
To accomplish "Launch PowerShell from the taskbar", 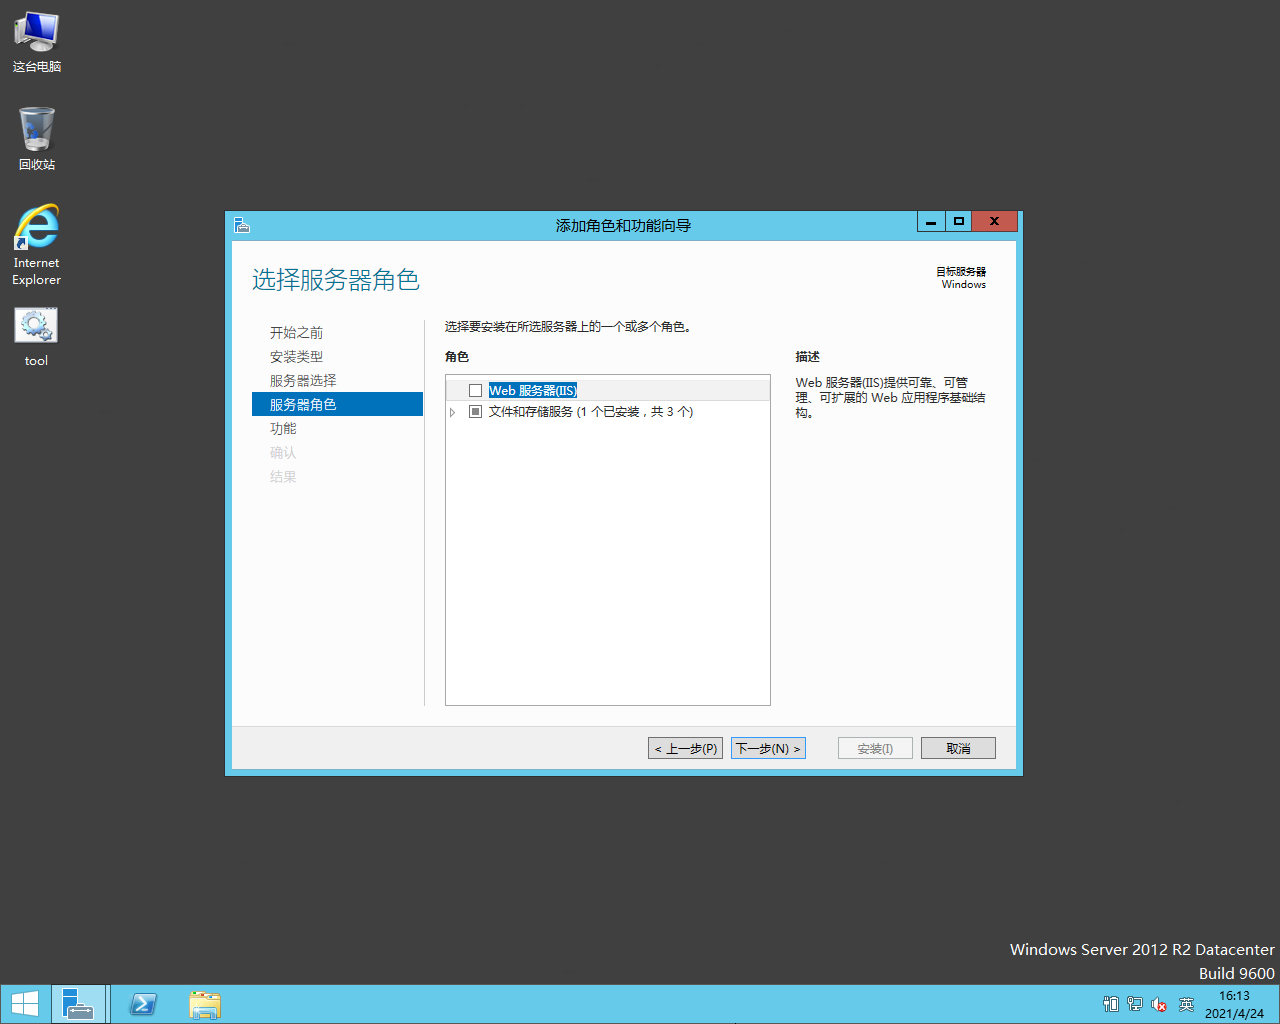I will (143, 1004).
